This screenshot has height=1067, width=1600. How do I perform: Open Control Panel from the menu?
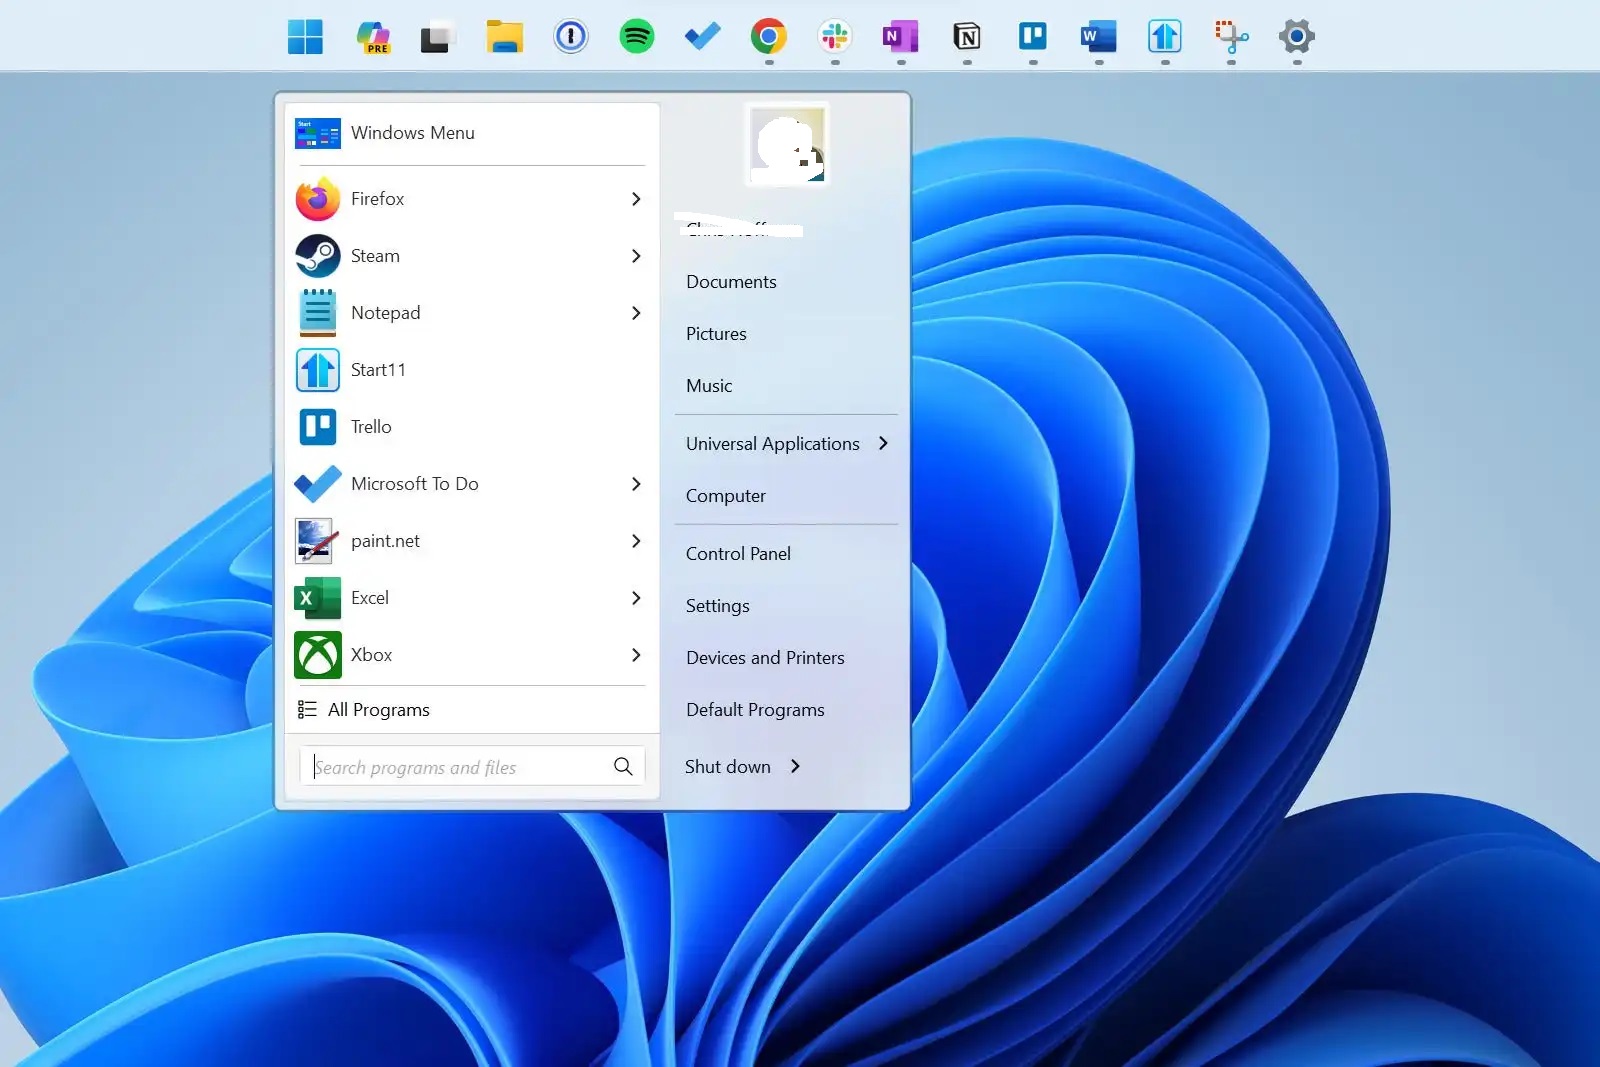click(738, 554)
